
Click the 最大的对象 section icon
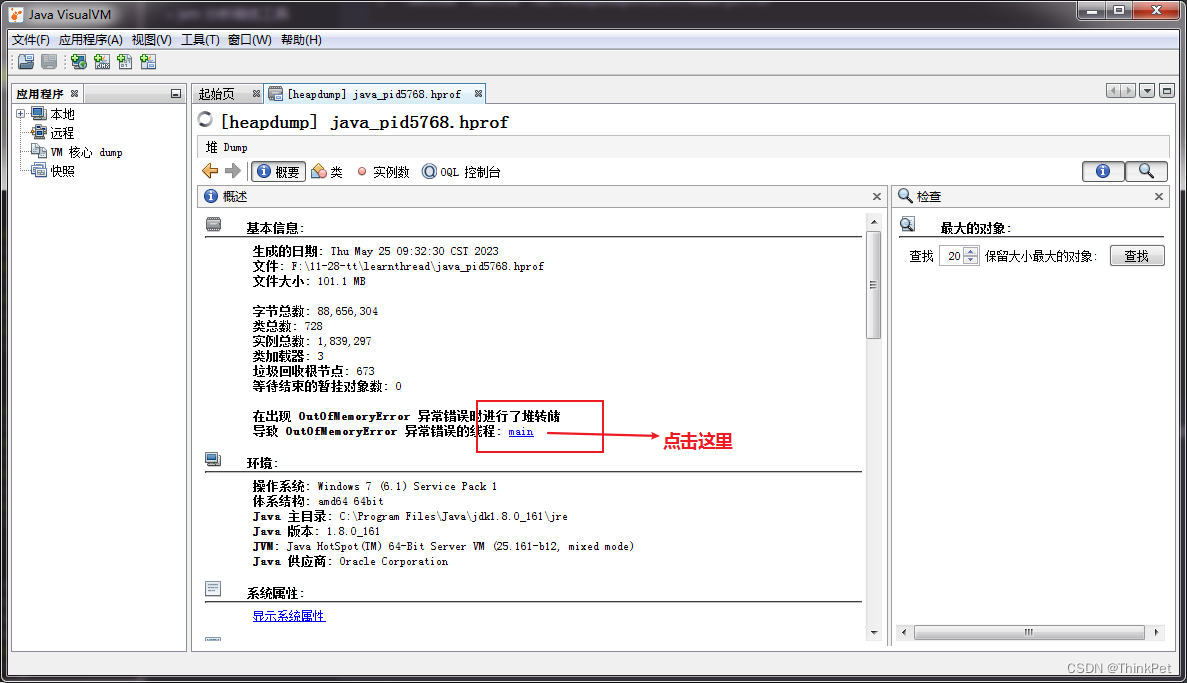[908, 224]
